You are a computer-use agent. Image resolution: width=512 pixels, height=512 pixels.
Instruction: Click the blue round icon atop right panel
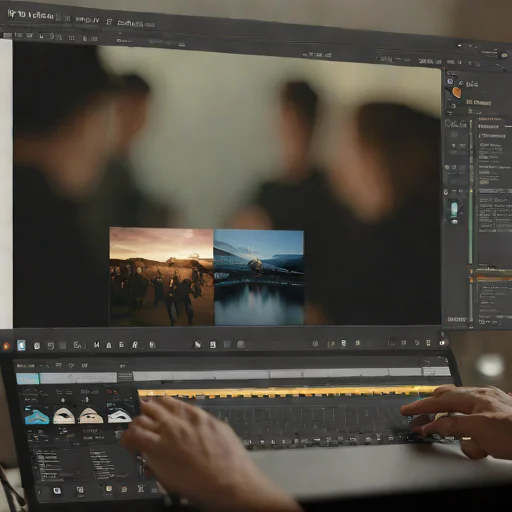[x=450, y=81]
